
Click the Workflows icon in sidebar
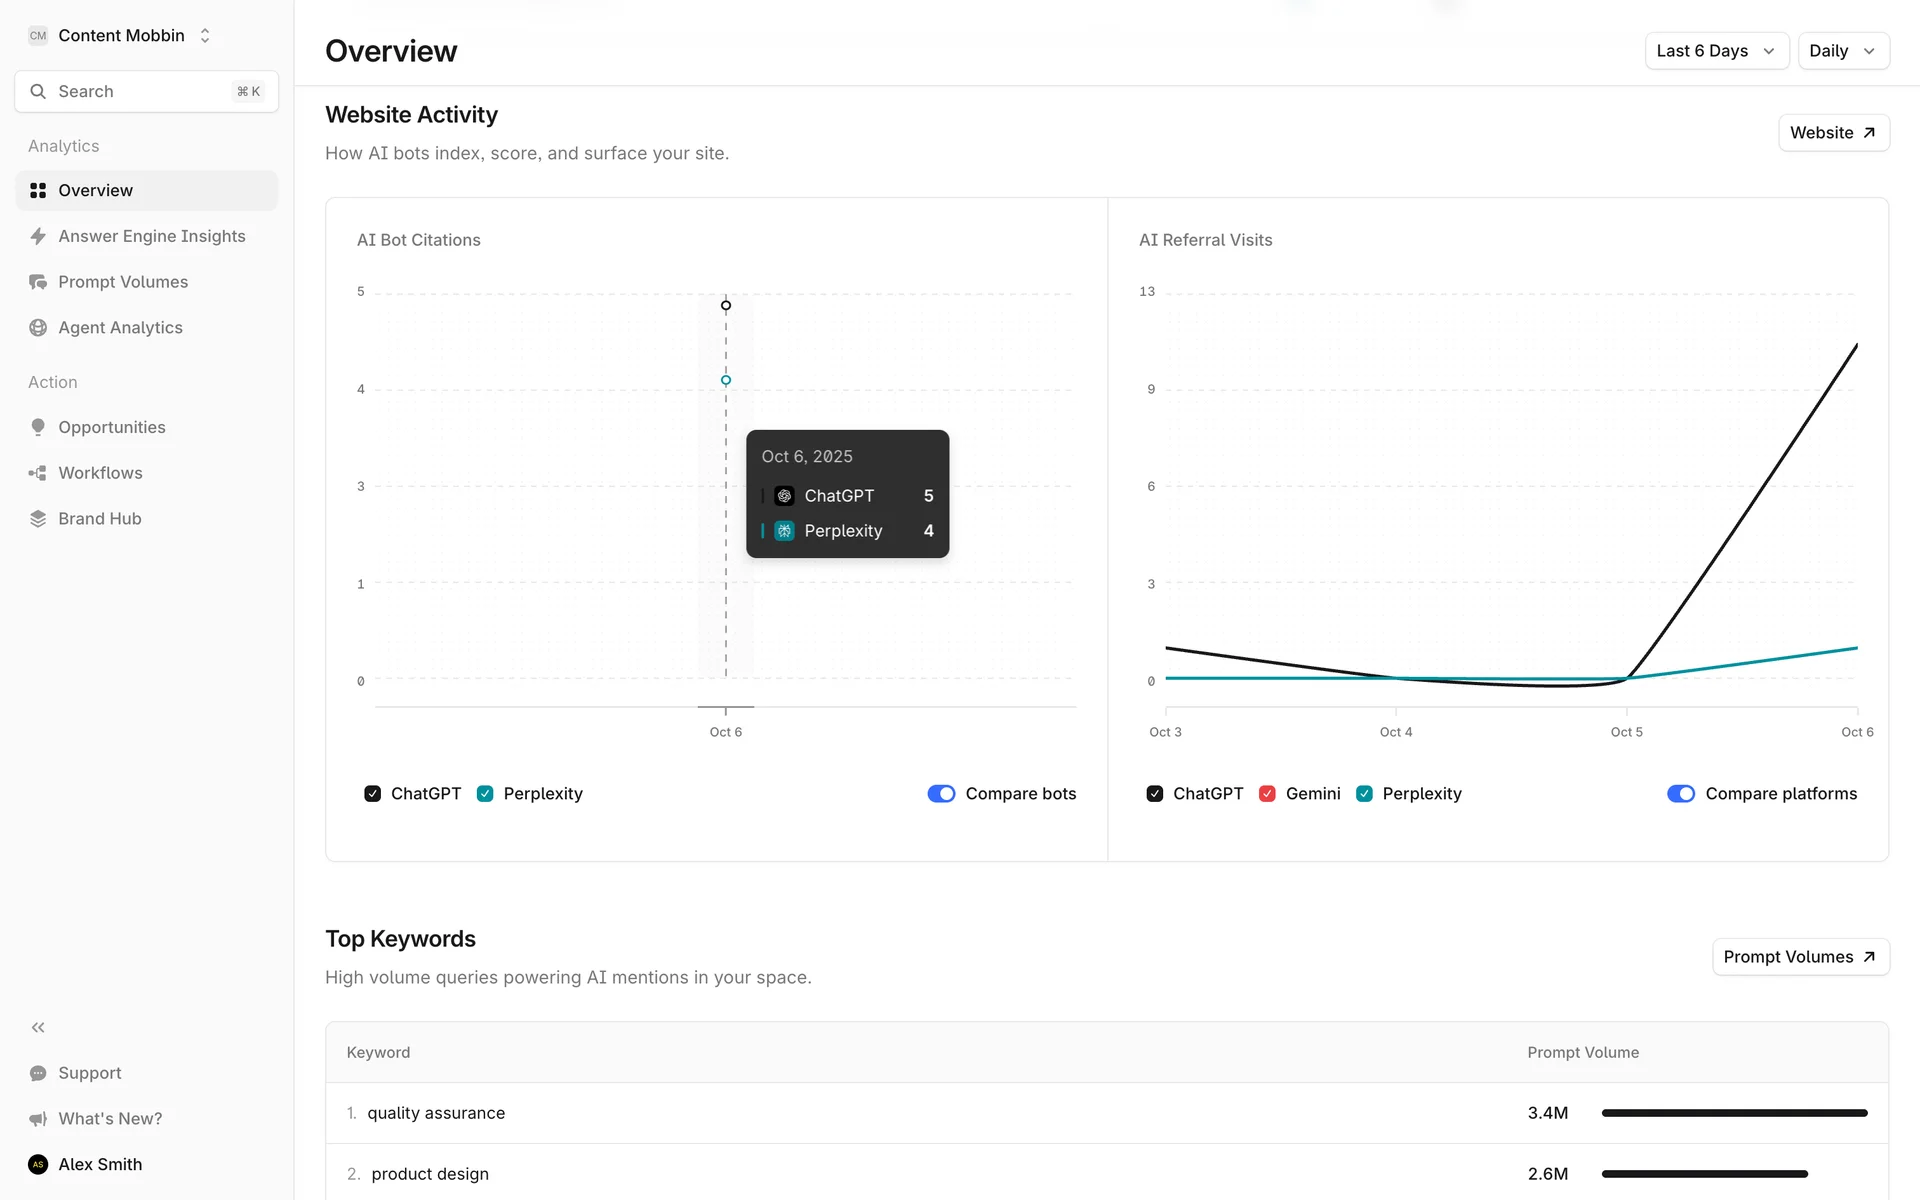(x=38, y=473)
